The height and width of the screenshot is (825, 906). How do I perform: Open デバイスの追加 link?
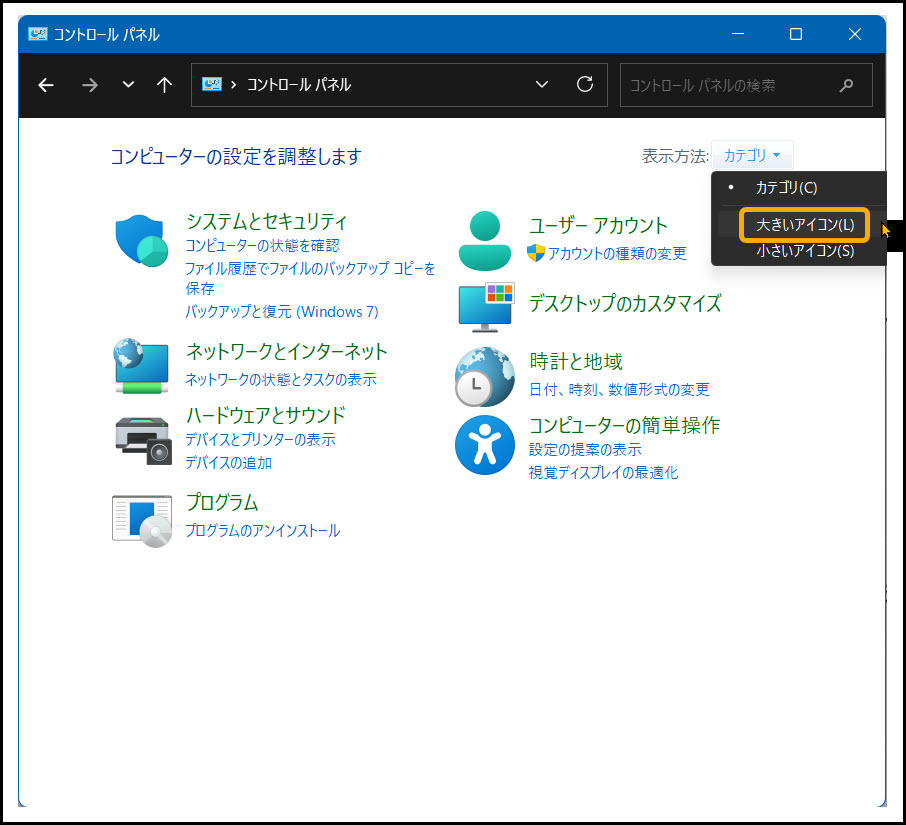(228, 463)
